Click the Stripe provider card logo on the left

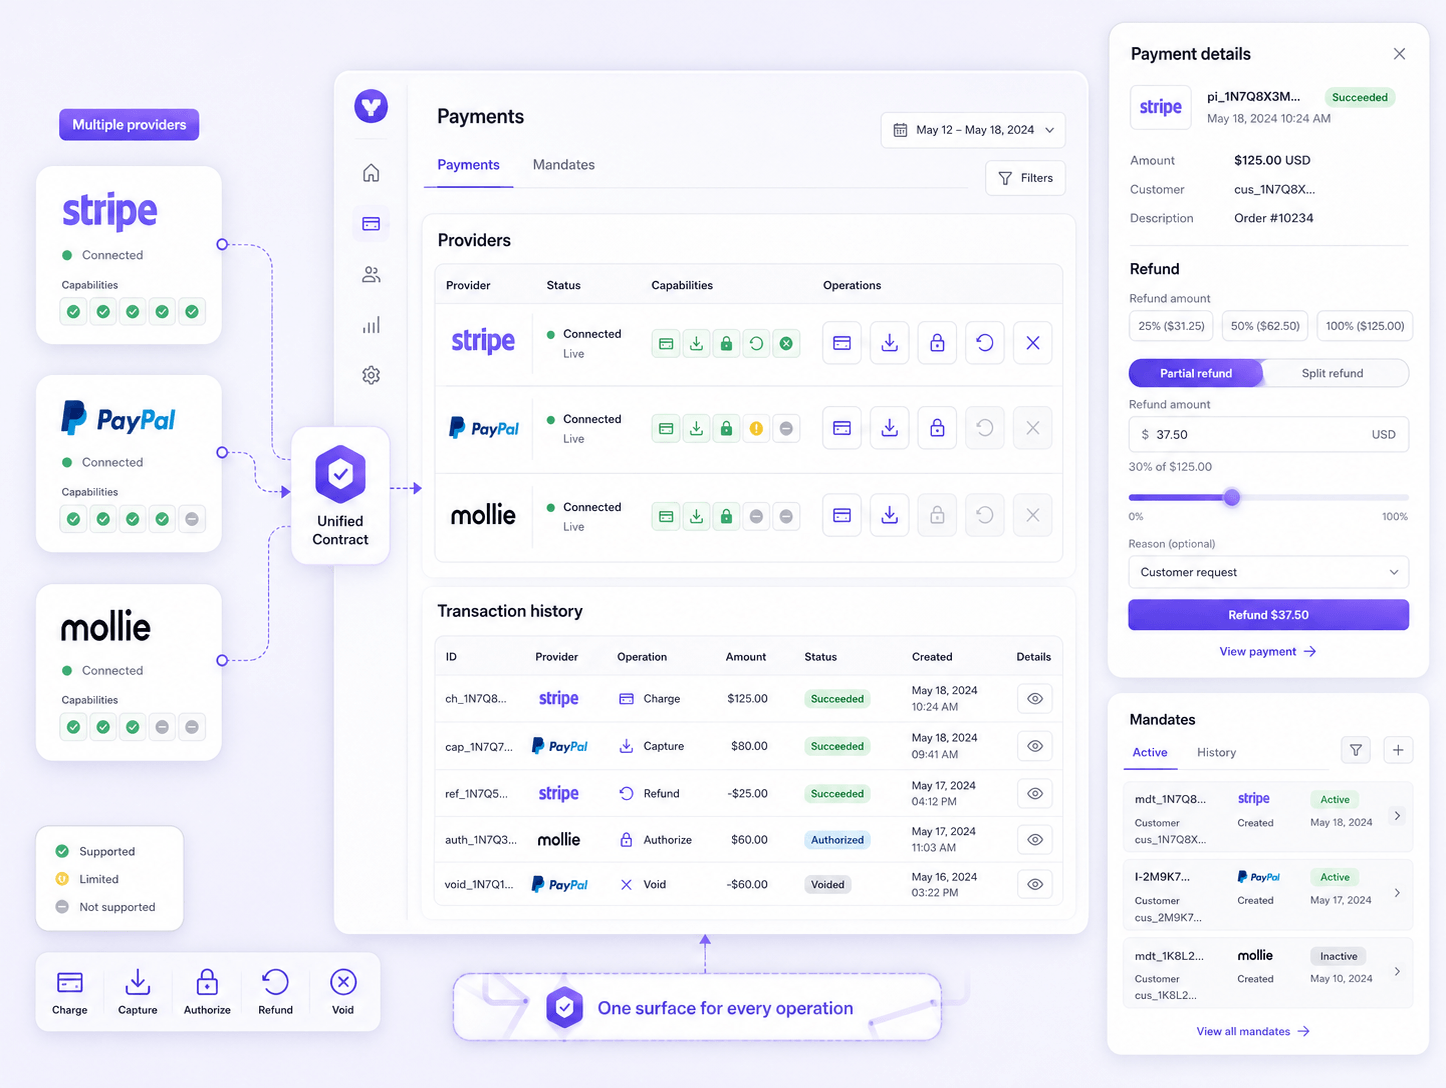point(110,211)
